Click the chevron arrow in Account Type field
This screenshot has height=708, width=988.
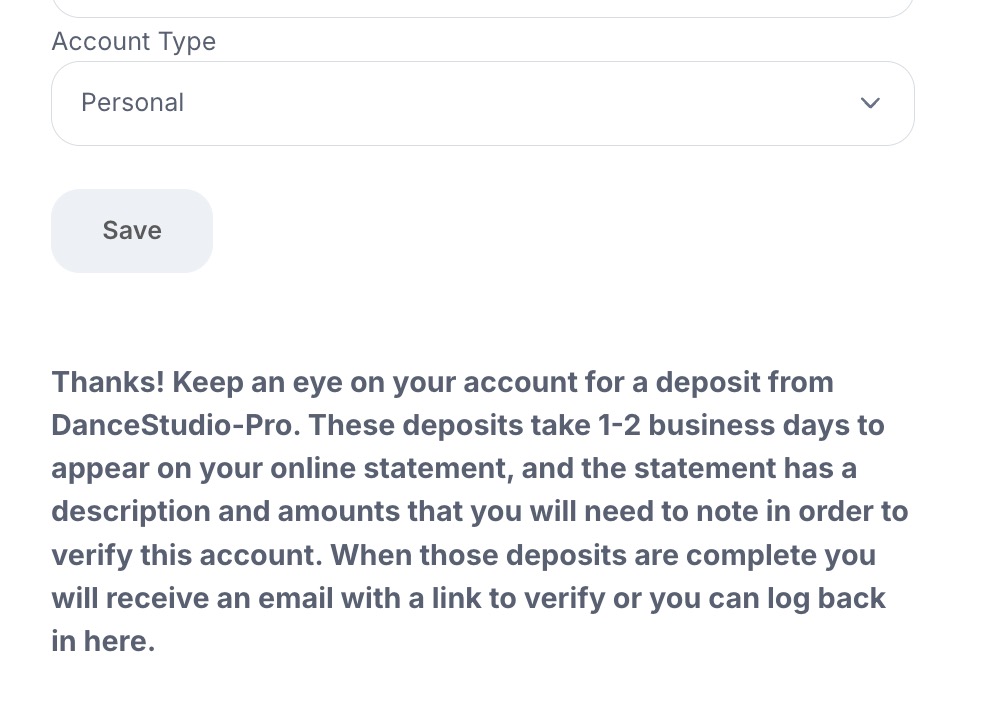tap(870, 103)
